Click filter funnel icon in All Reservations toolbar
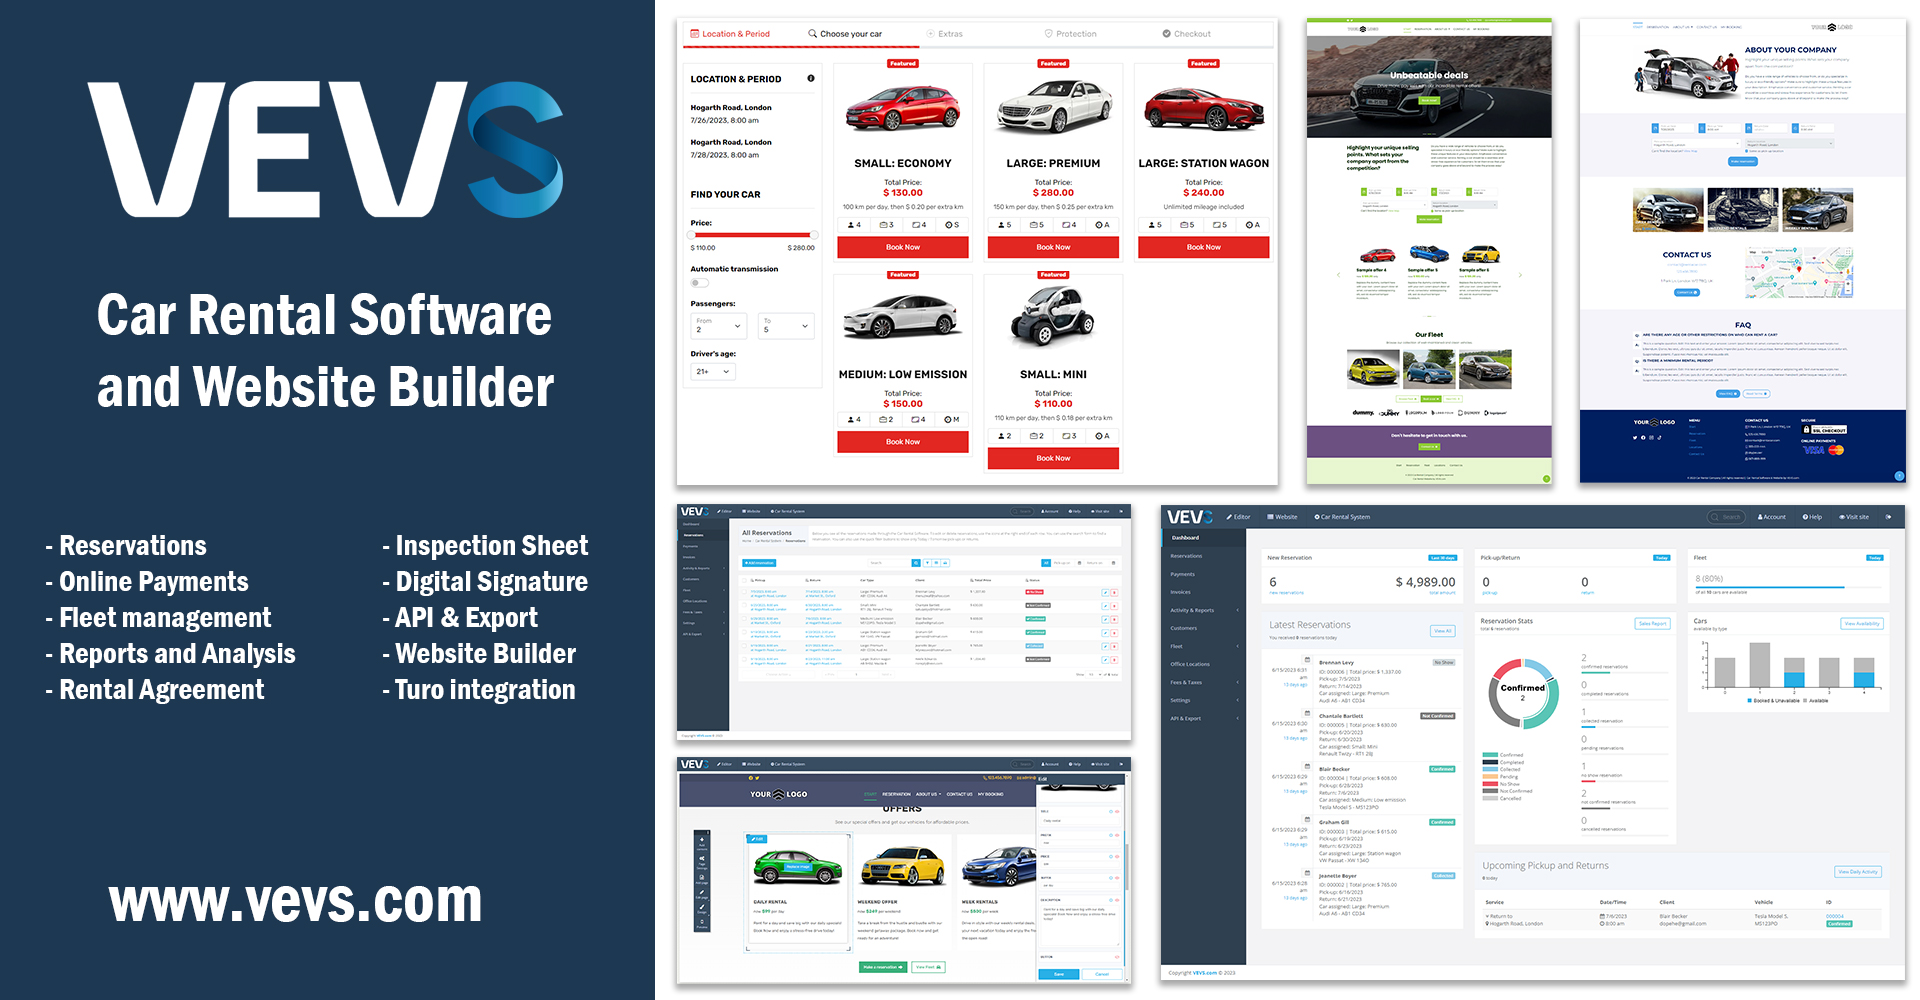This screenshot has height=1000, width=1920. tap(927, 563)
